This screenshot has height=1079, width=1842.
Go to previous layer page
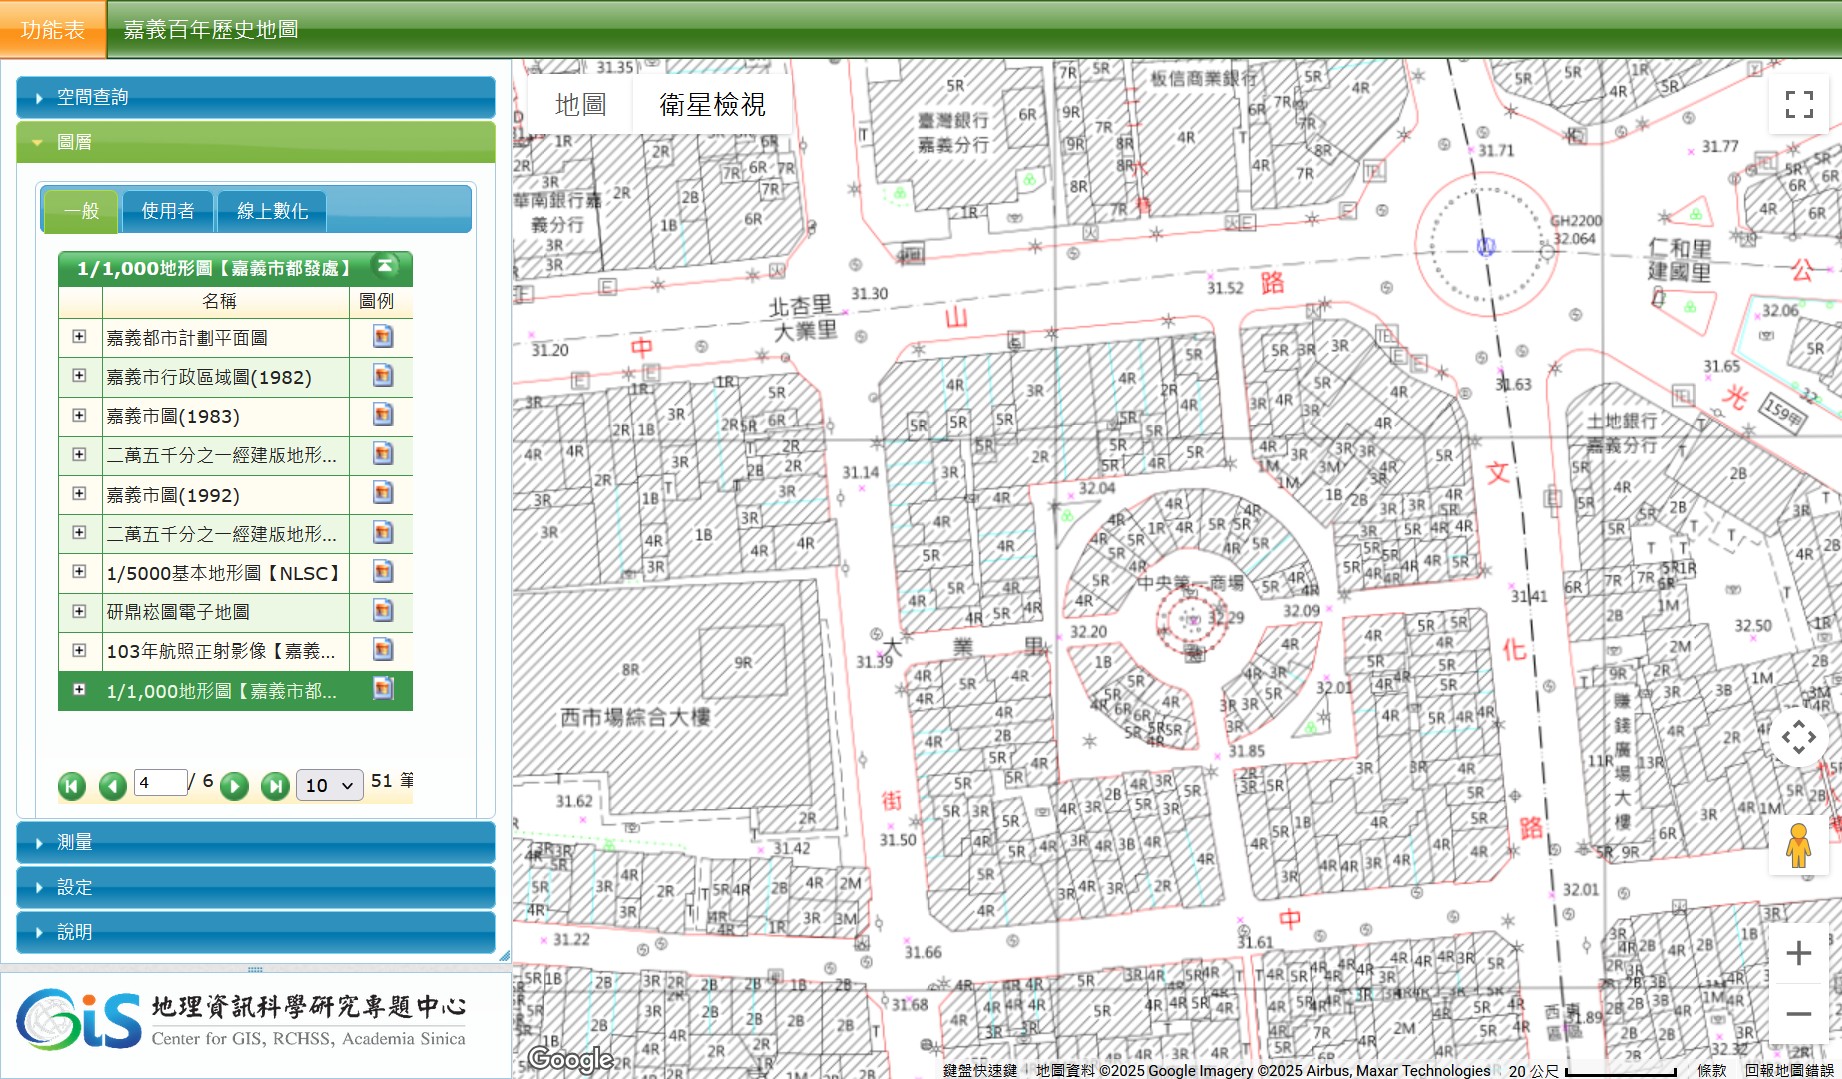(x=113, y=786)
